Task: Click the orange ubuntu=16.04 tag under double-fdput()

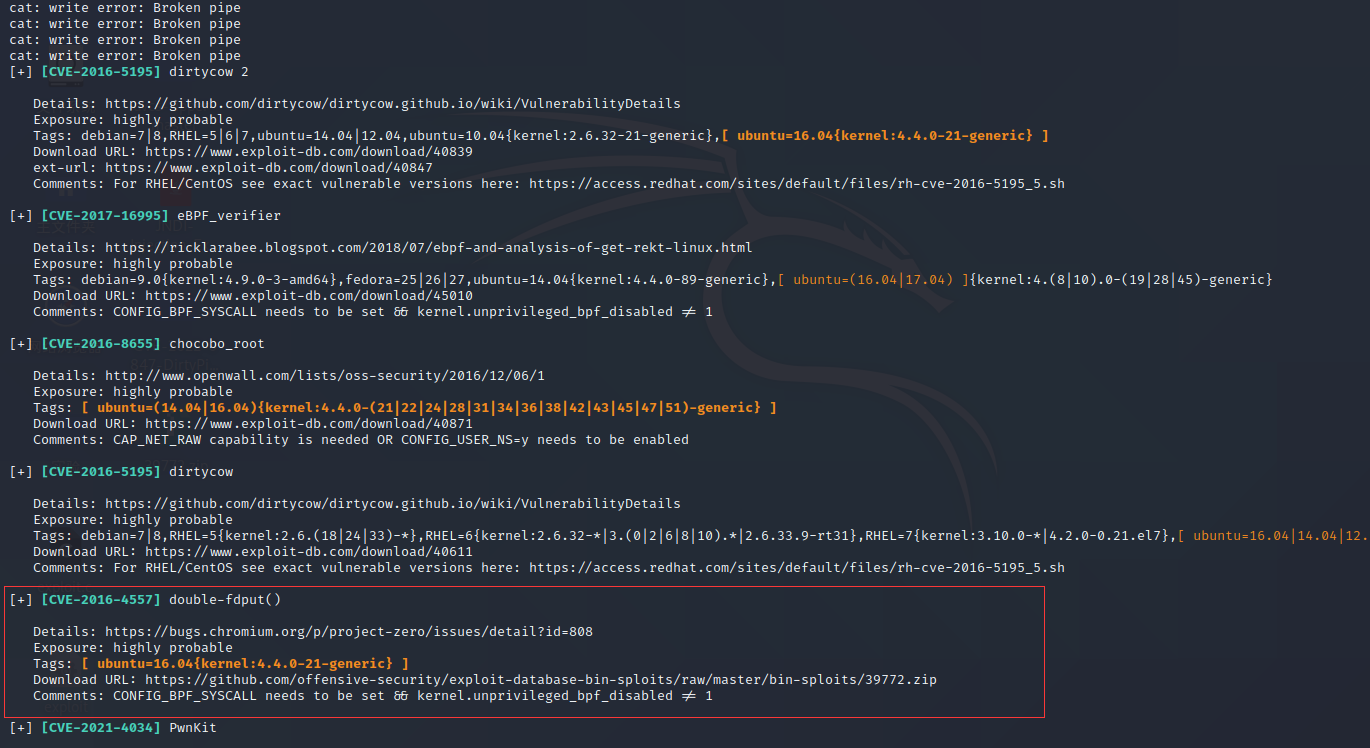Action: [x=245, y=664]
